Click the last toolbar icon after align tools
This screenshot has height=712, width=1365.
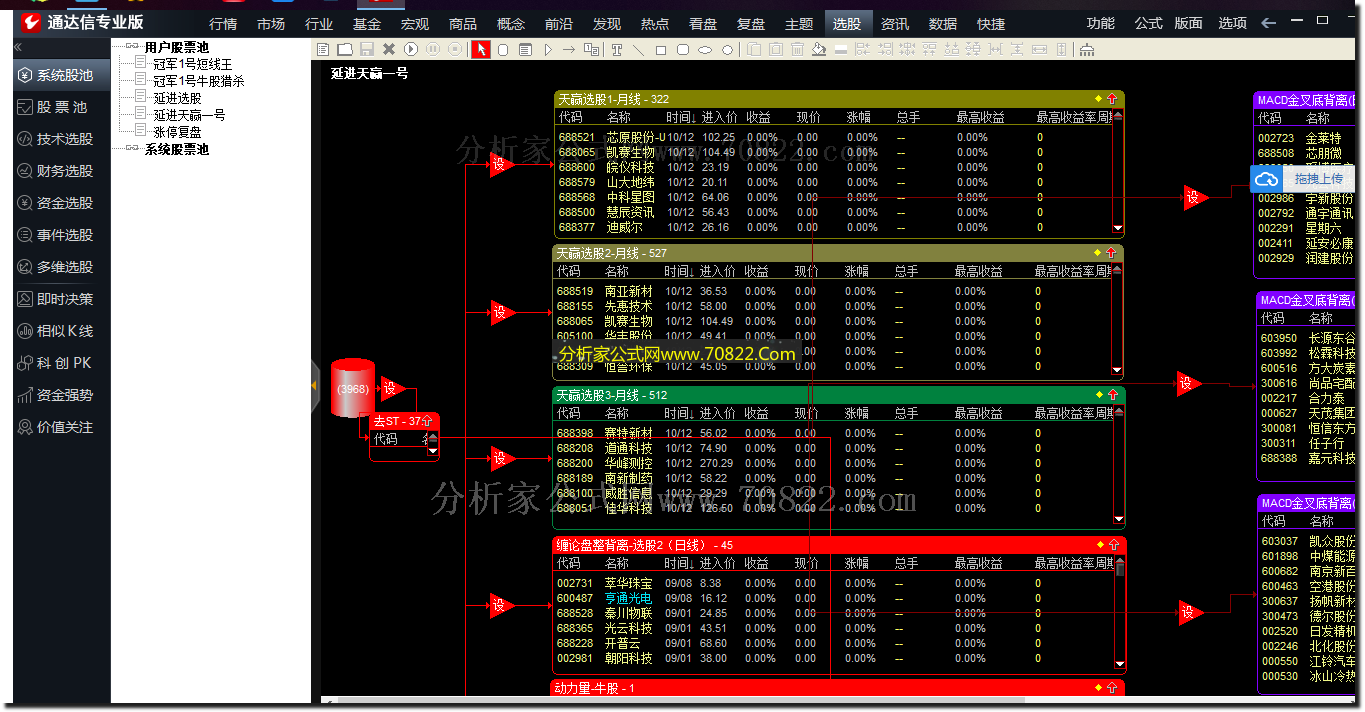pyautogui.click(x=1087, y=49)
